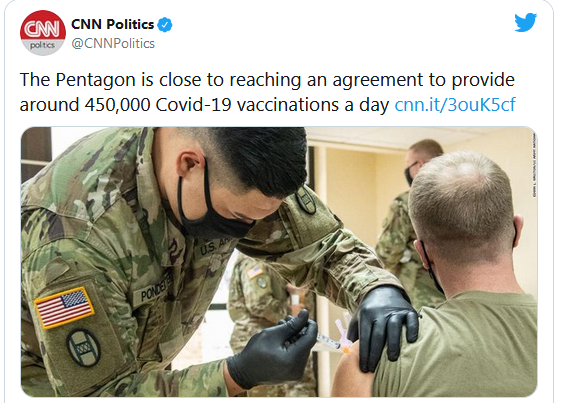Click the PONDER name tape on uniform
The height and width of the screenshot is (403, 578).
click(156, 289)
